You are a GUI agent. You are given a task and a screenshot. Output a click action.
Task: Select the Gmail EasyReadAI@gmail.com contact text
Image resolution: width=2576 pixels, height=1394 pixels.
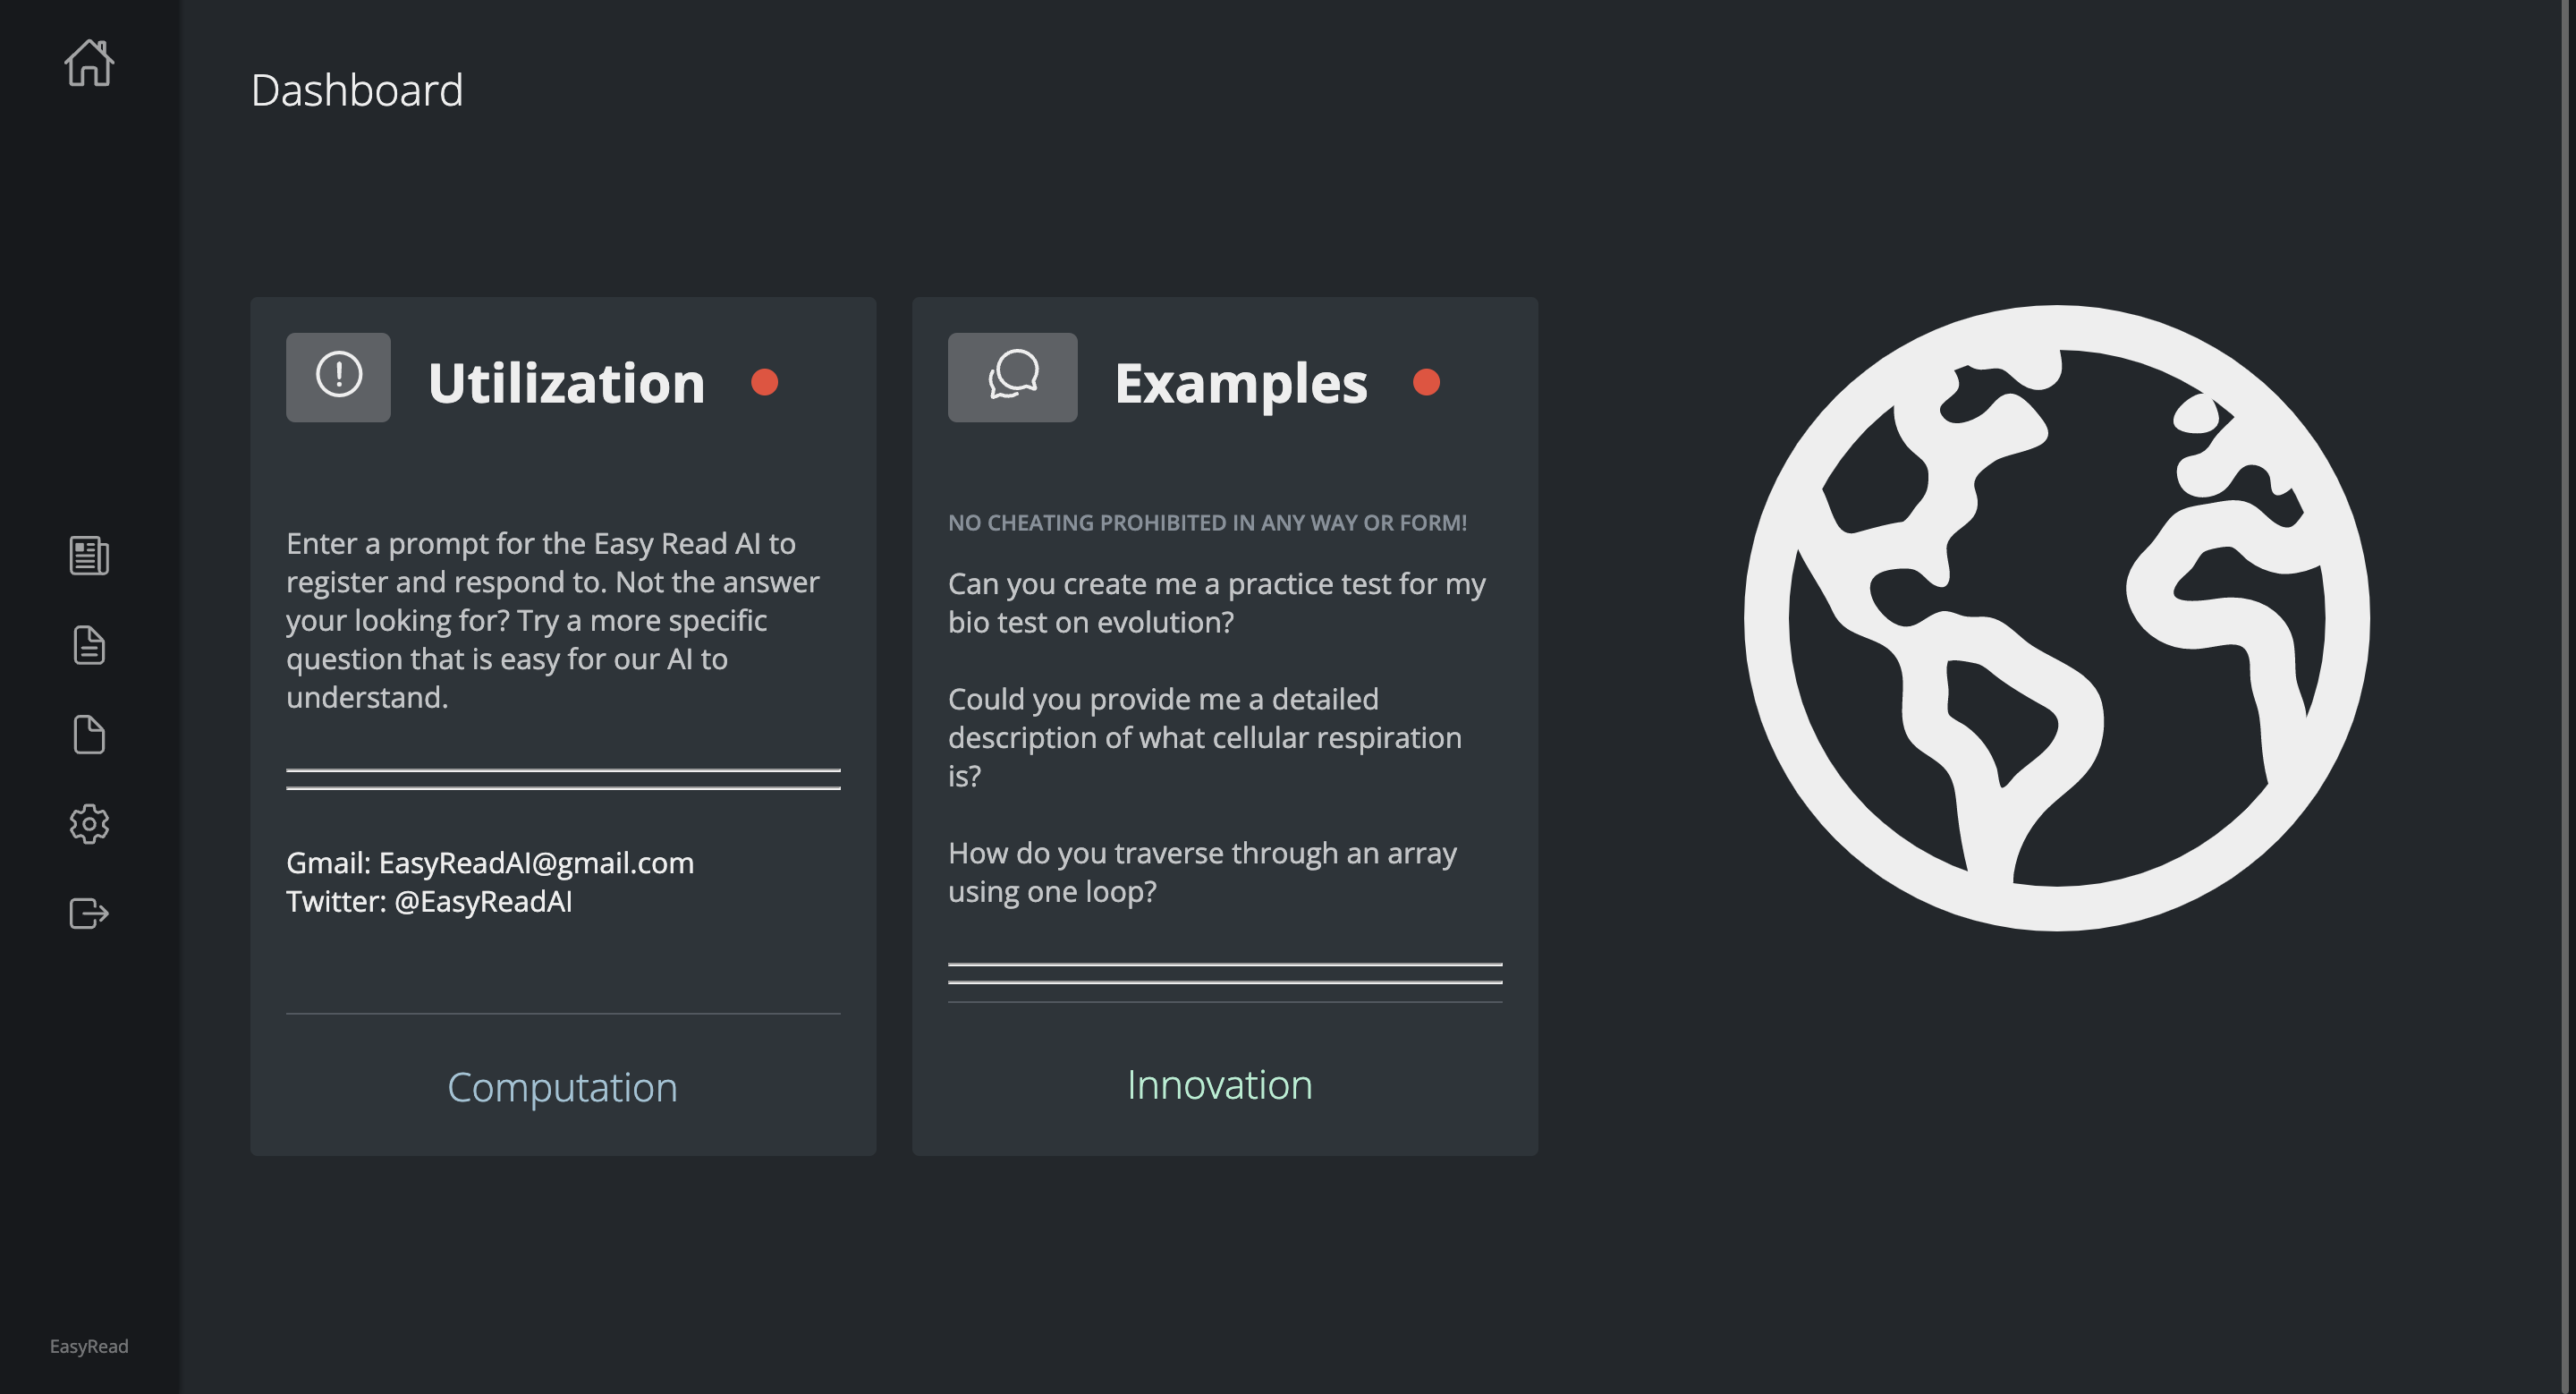[x=489, y=863]
